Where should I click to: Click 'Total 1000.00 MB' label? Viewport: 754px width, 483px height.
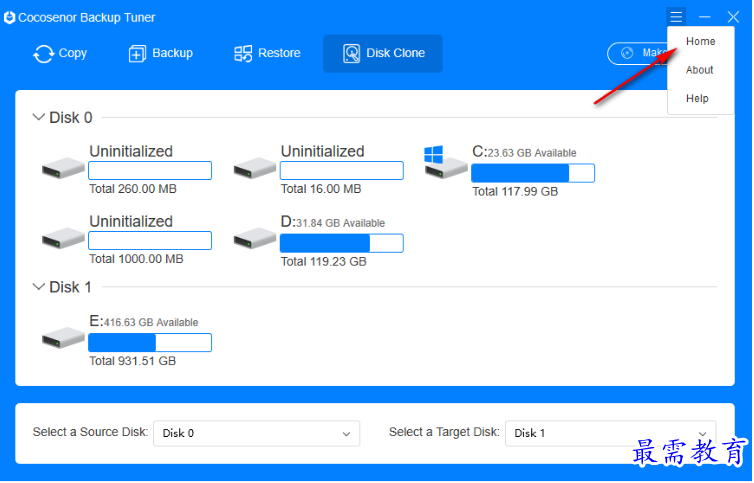tap(137, 259)
